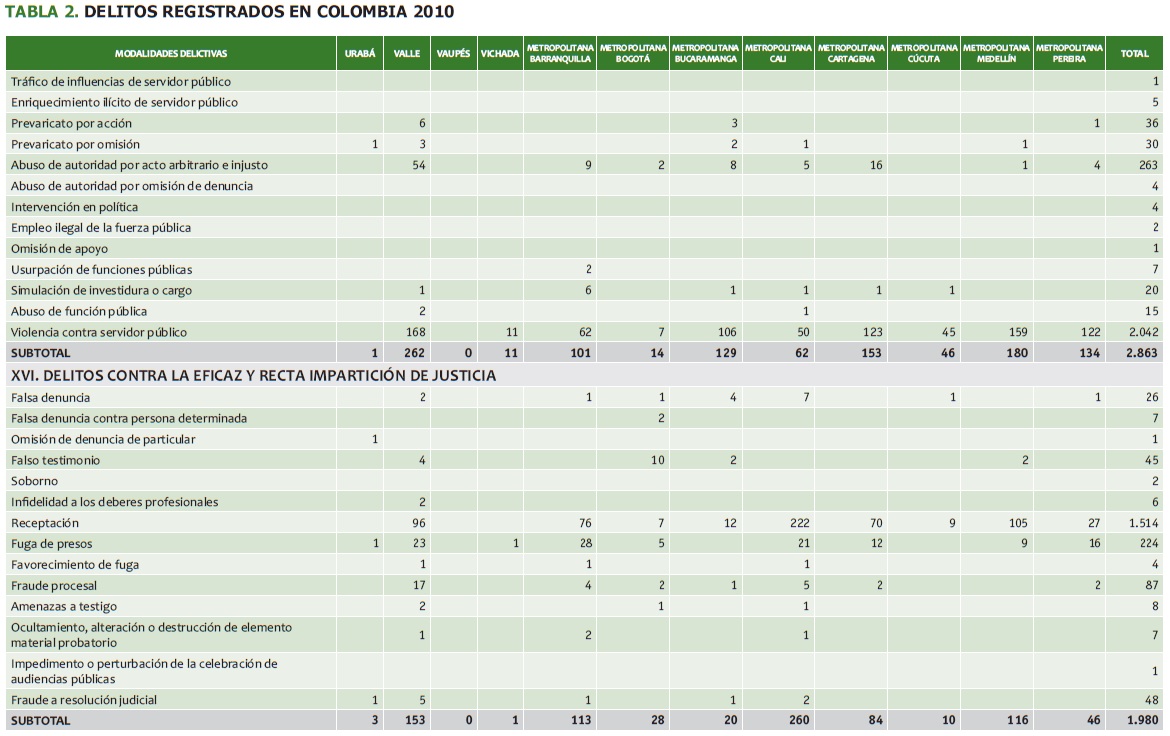Click the 'Amenazas a testigo' row label

(x=64, y=606)
